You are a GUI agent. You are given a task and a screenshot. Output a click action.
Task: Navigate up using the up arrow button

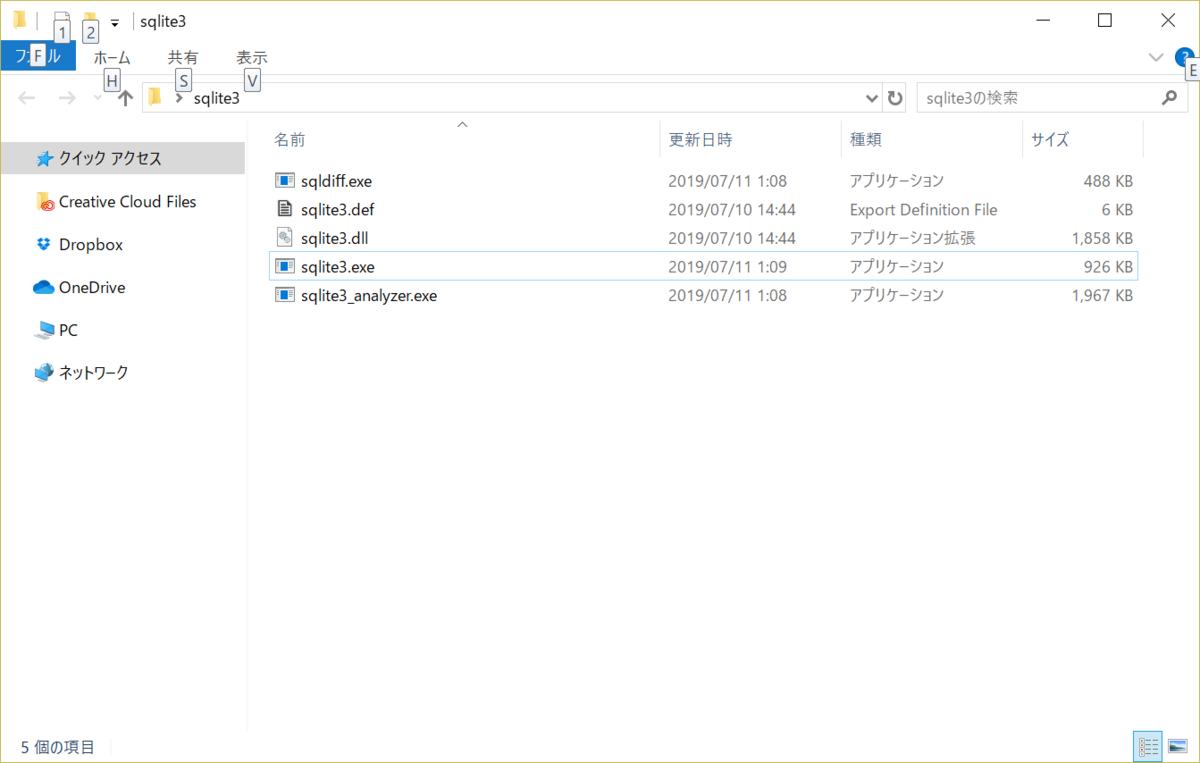tap(124, 97)
